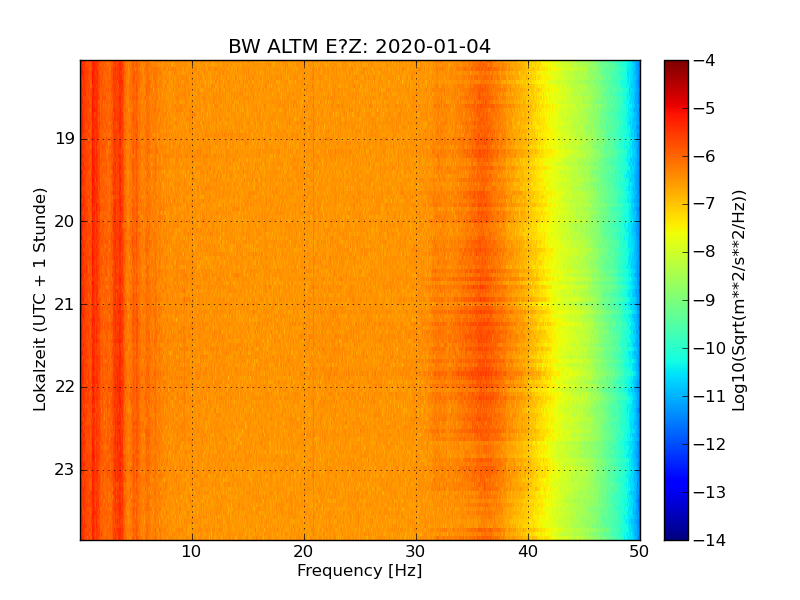This screenshot has width=800, height=600.
Task: Click the Lokalzeit (UTC + 1 Stunde) axis label
Action: (40, 299)
